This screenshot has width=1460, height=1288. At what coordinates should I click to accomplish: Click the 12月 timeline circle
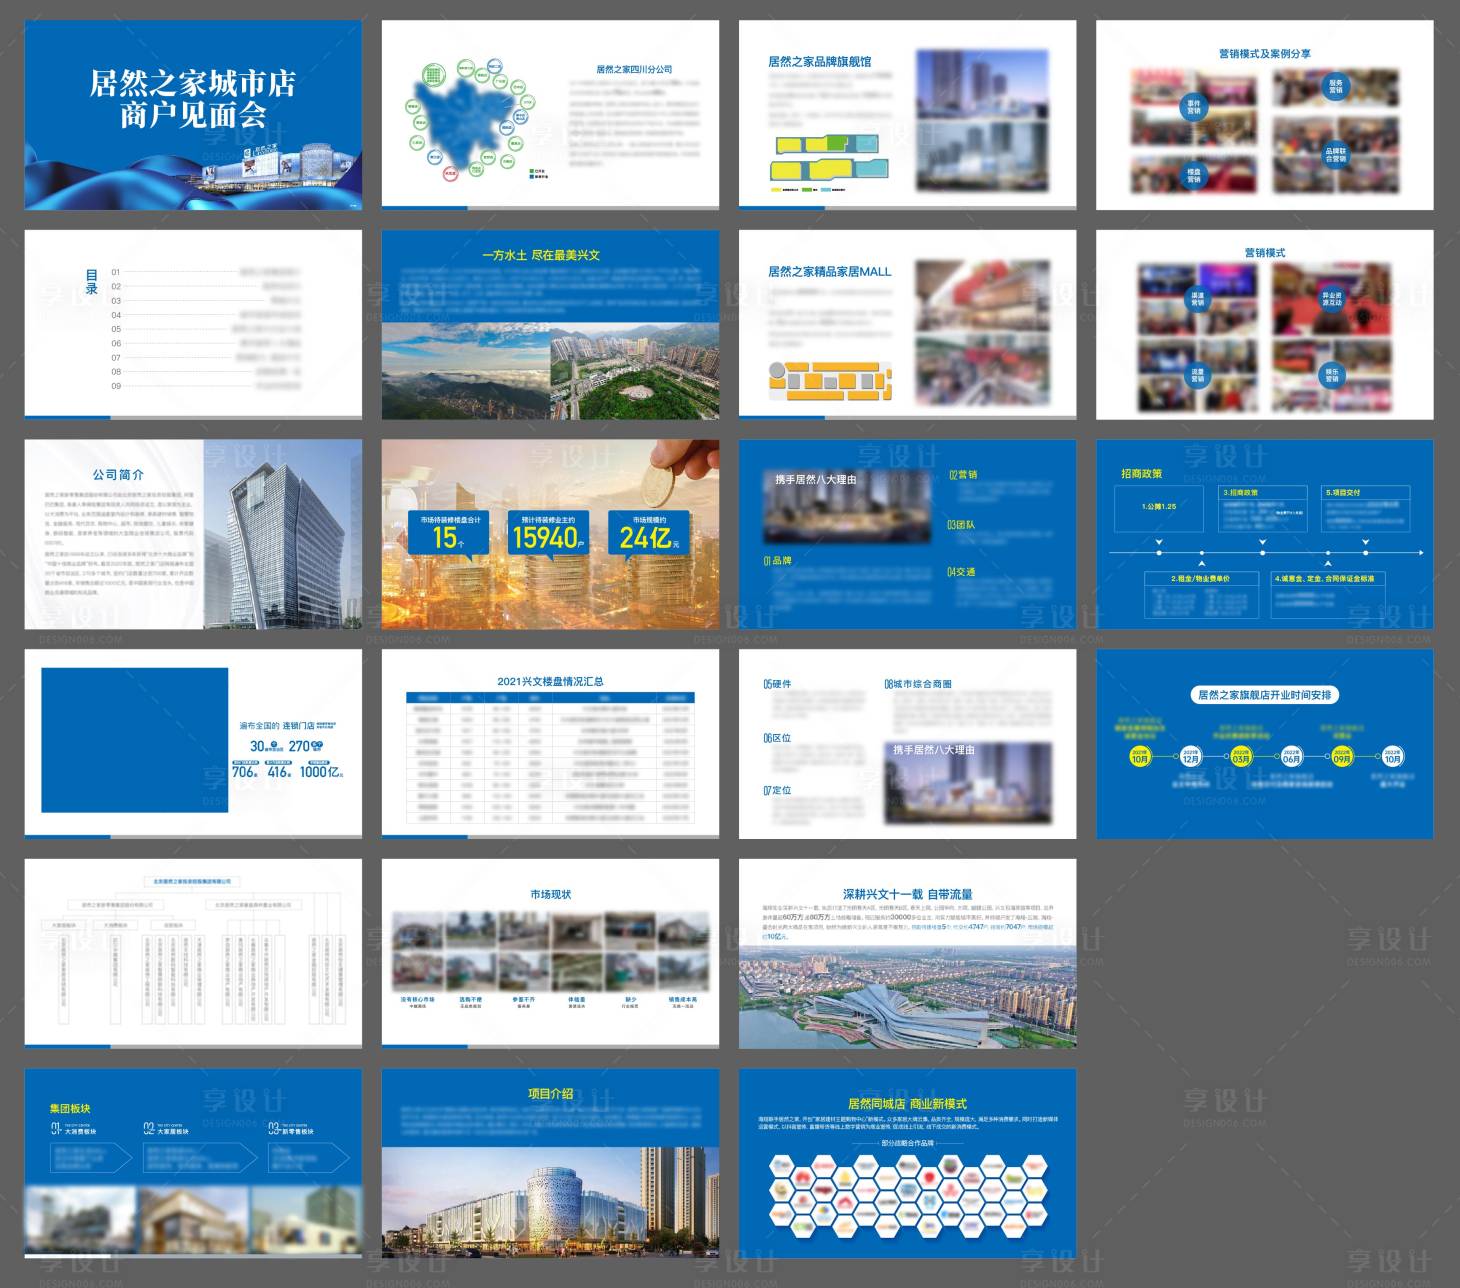(x=1190, y=756)
